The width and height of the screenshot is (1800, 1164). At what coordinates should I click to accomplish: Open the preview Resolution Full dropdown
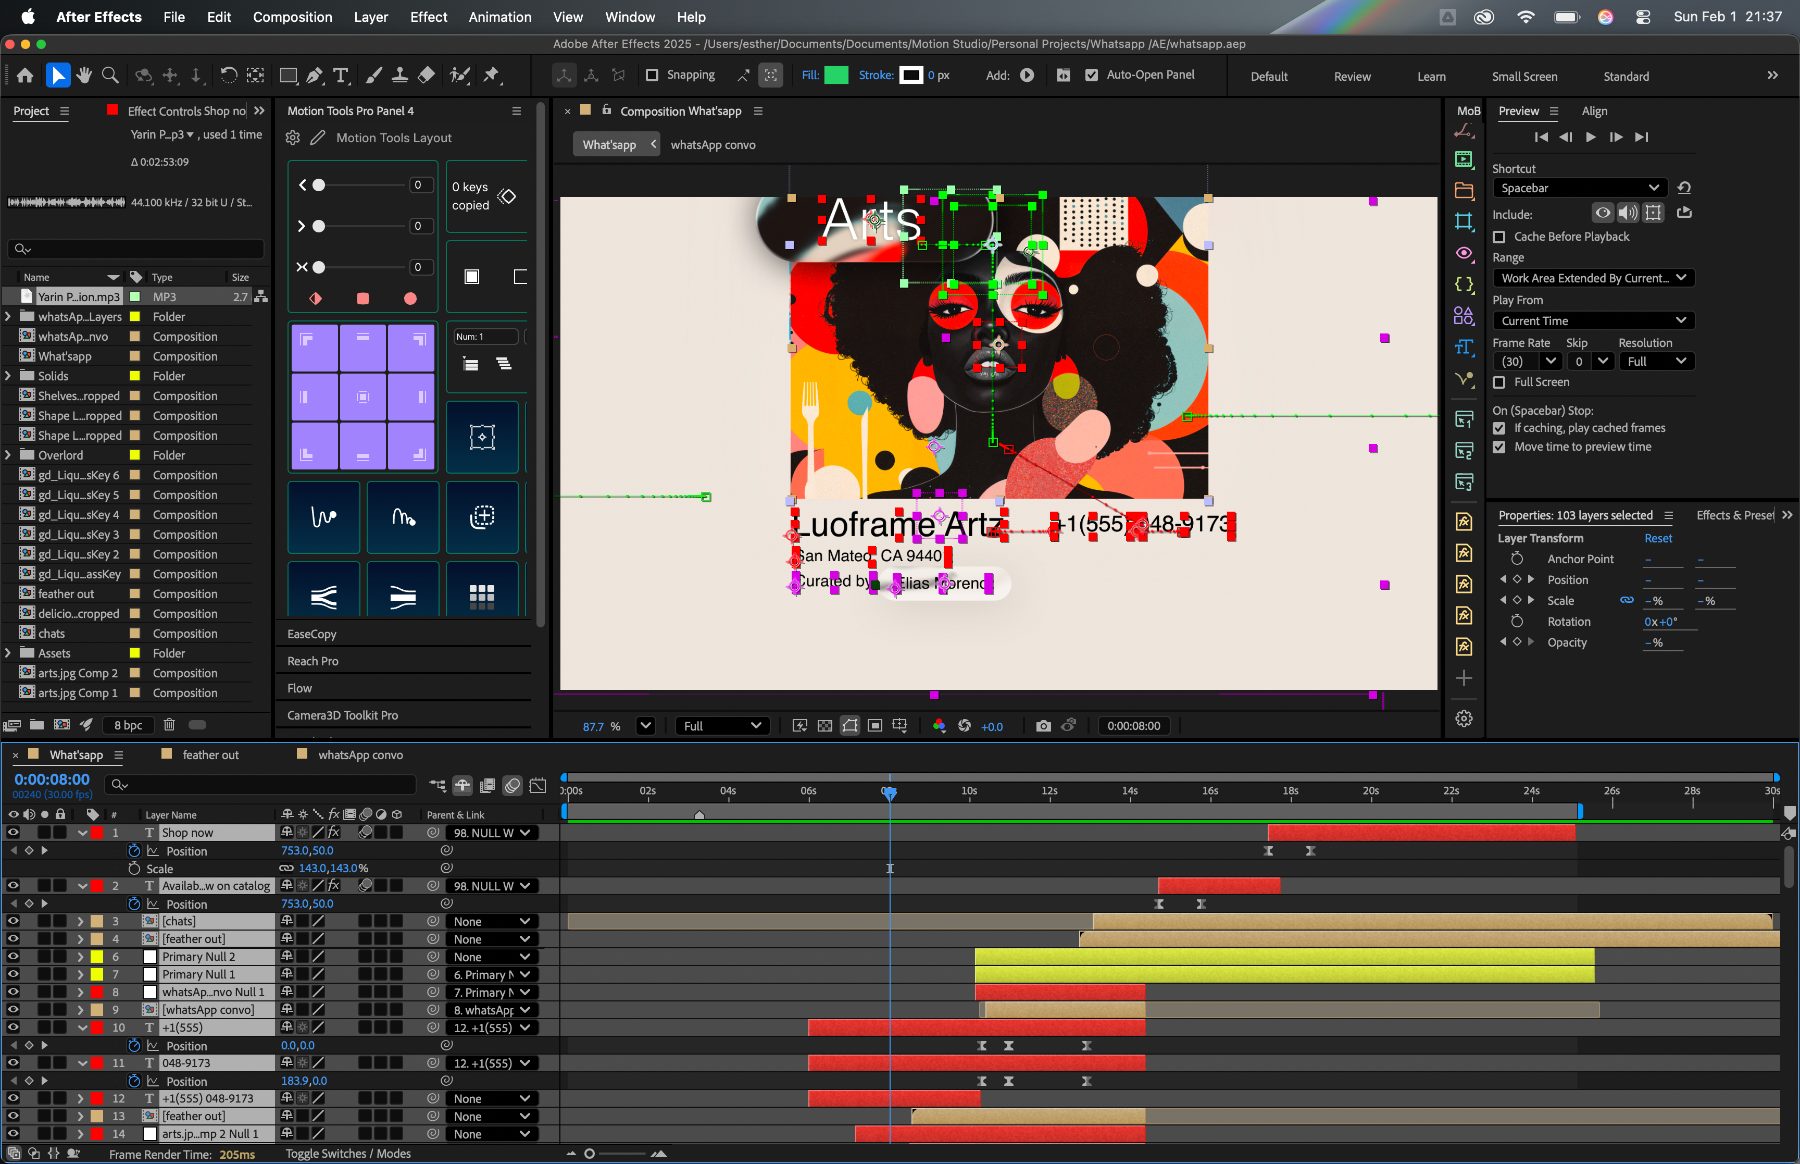pos(1656,361)
